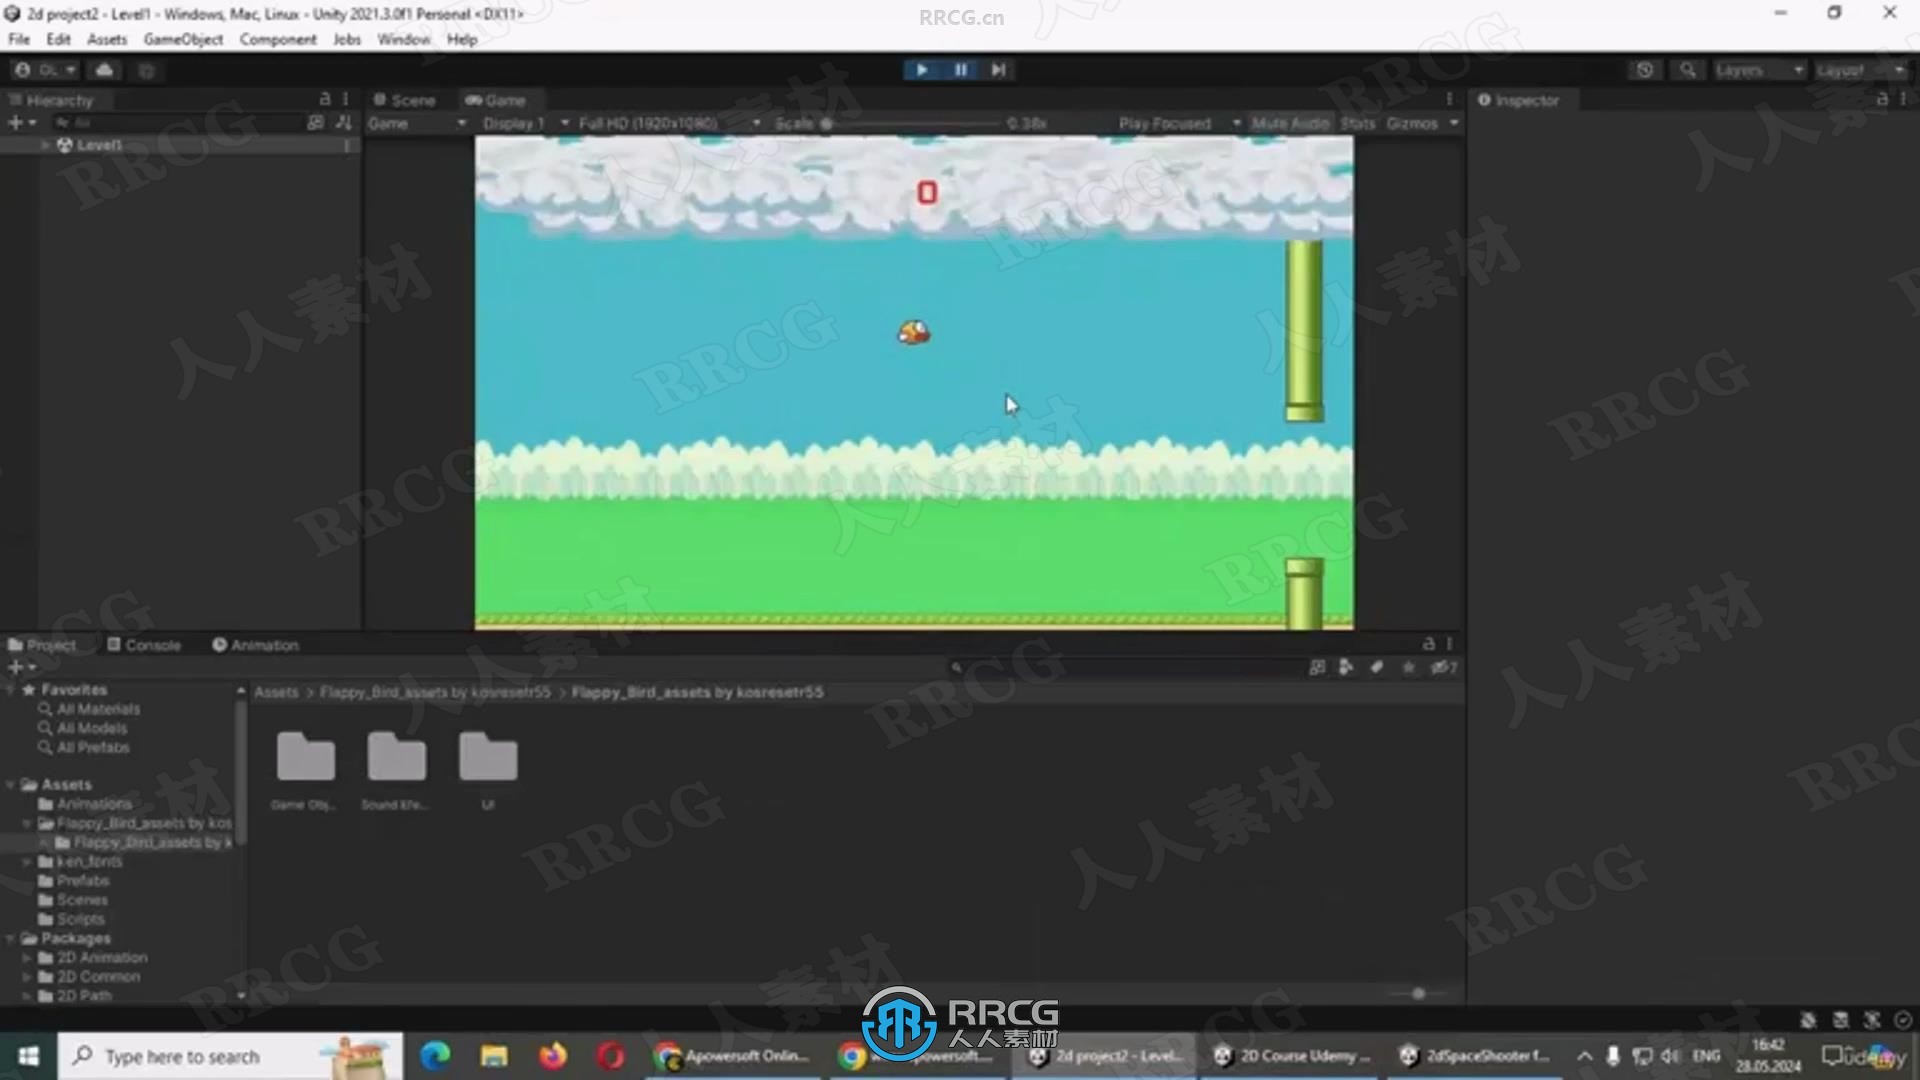Open the Gizmos dropdown arrow

tap(1454, 123)
